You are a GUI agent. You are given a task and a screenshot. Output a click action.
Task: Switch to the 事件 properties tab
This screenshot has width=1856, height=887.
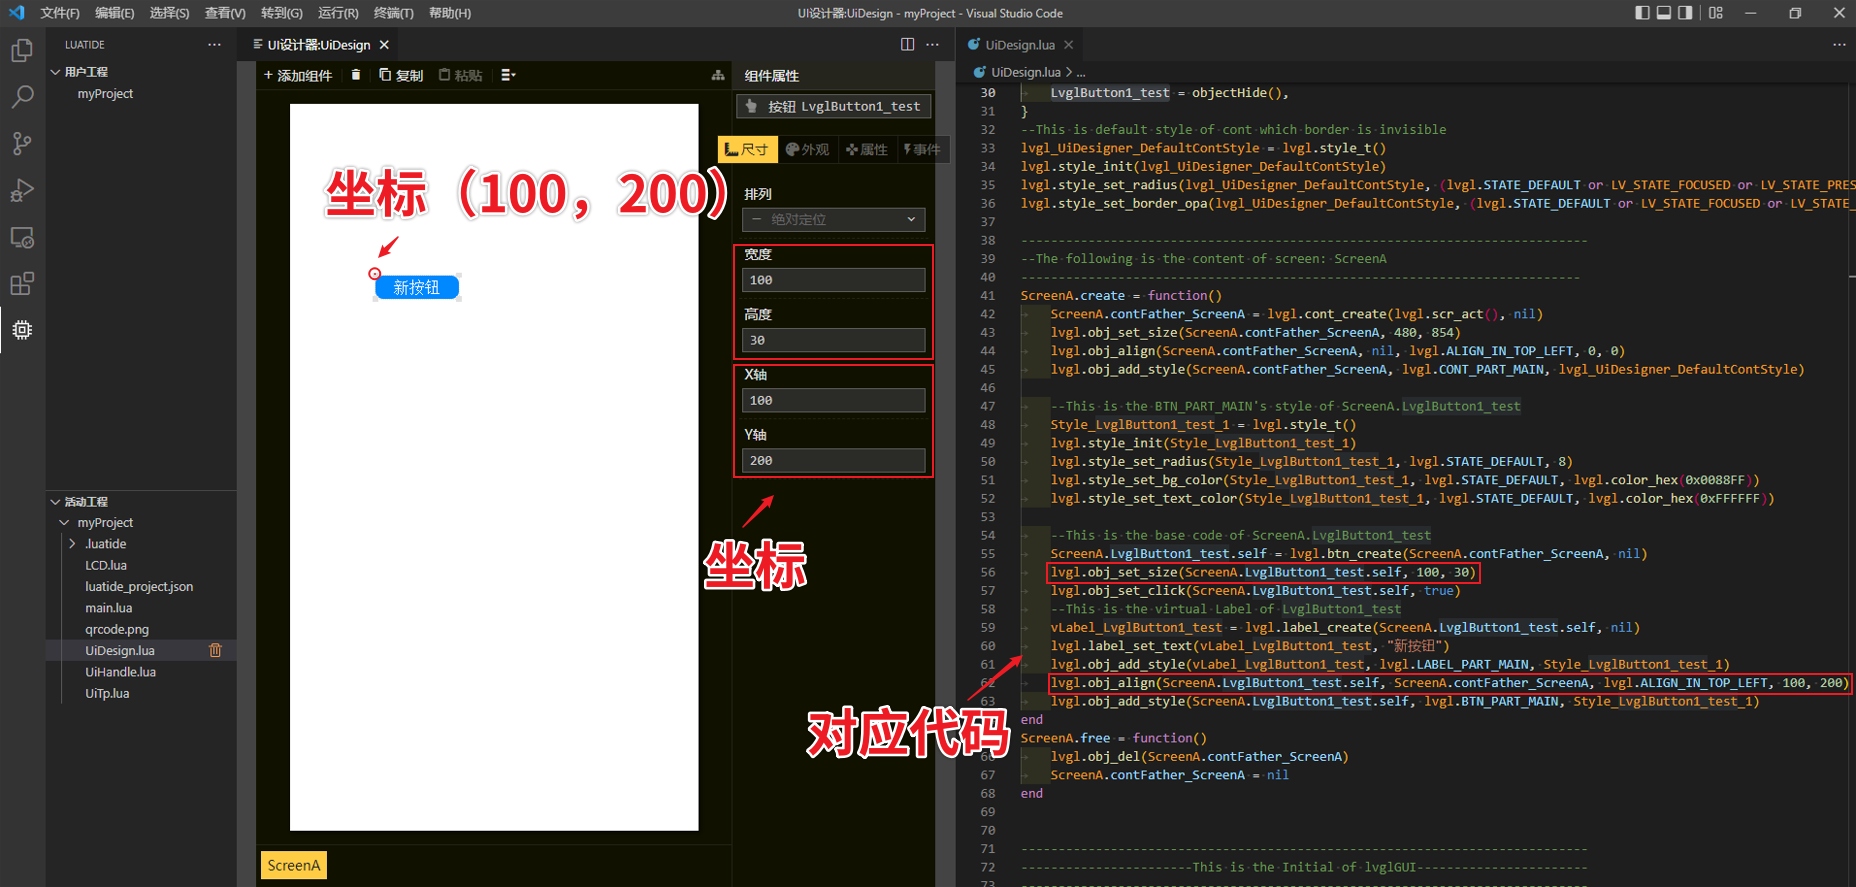922,149
